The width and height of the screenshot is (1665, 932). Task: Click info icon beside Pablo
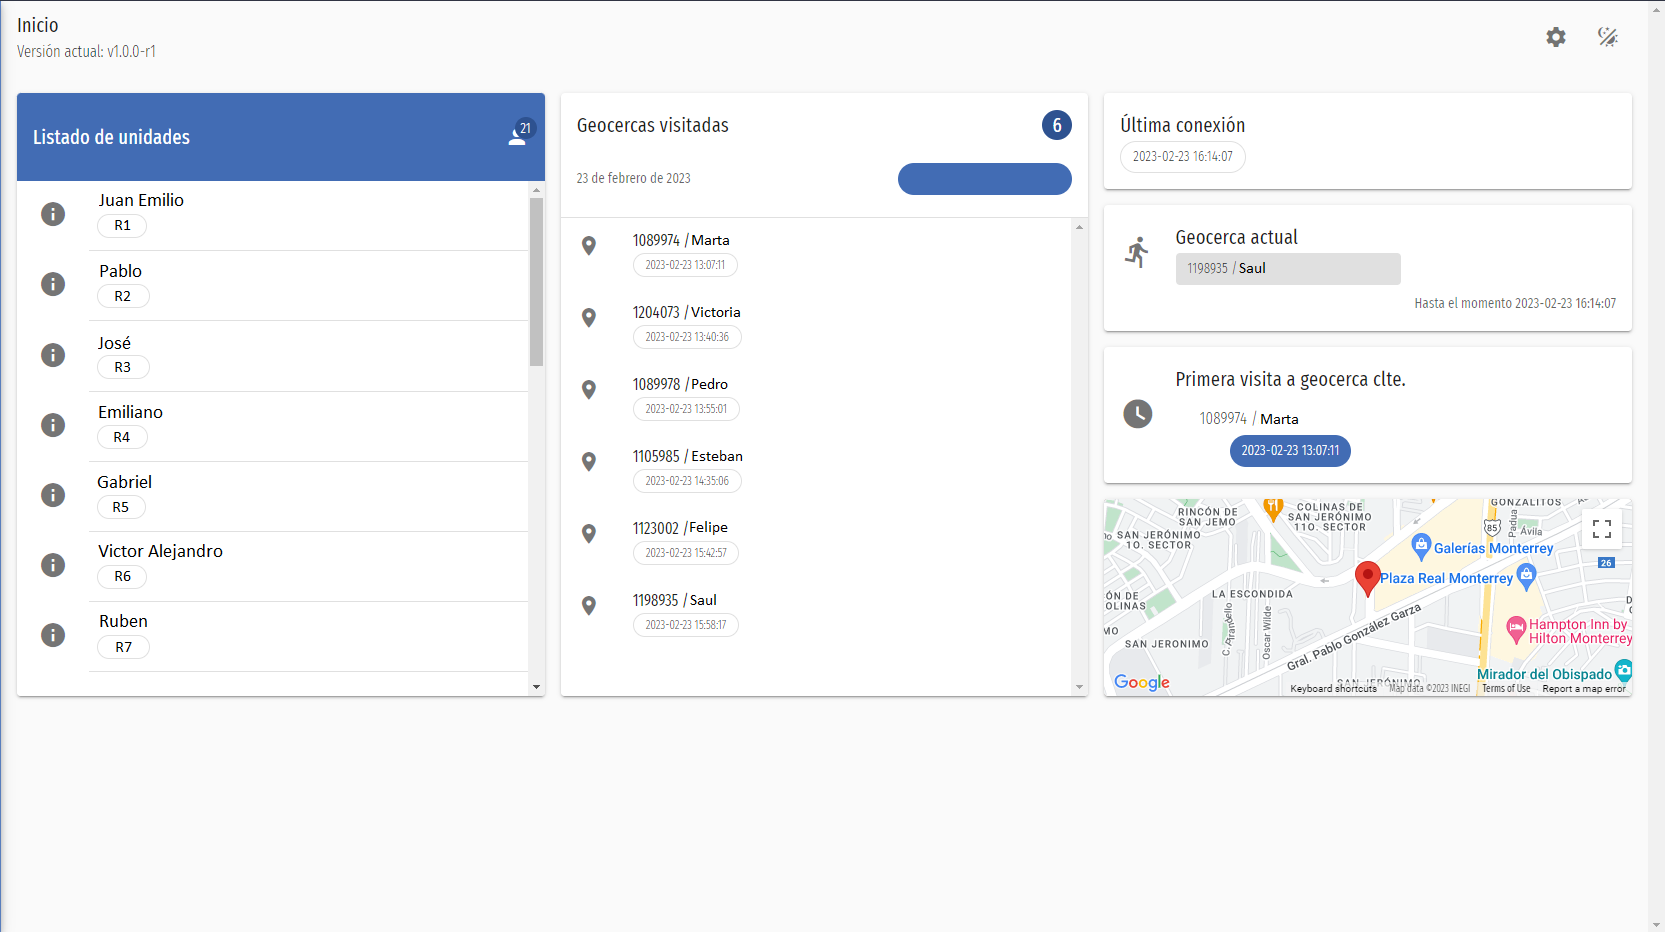(x=53, y=284)
